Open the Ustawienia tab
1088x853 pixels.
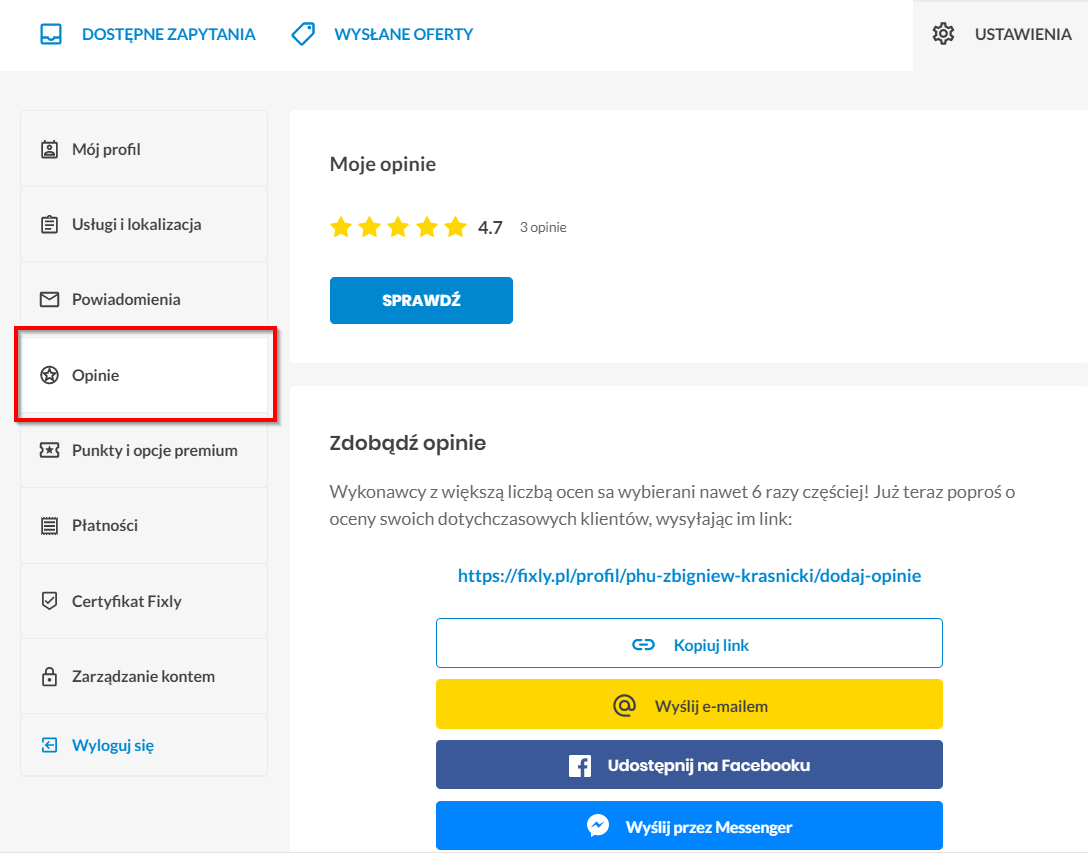tap(1001, 34)
